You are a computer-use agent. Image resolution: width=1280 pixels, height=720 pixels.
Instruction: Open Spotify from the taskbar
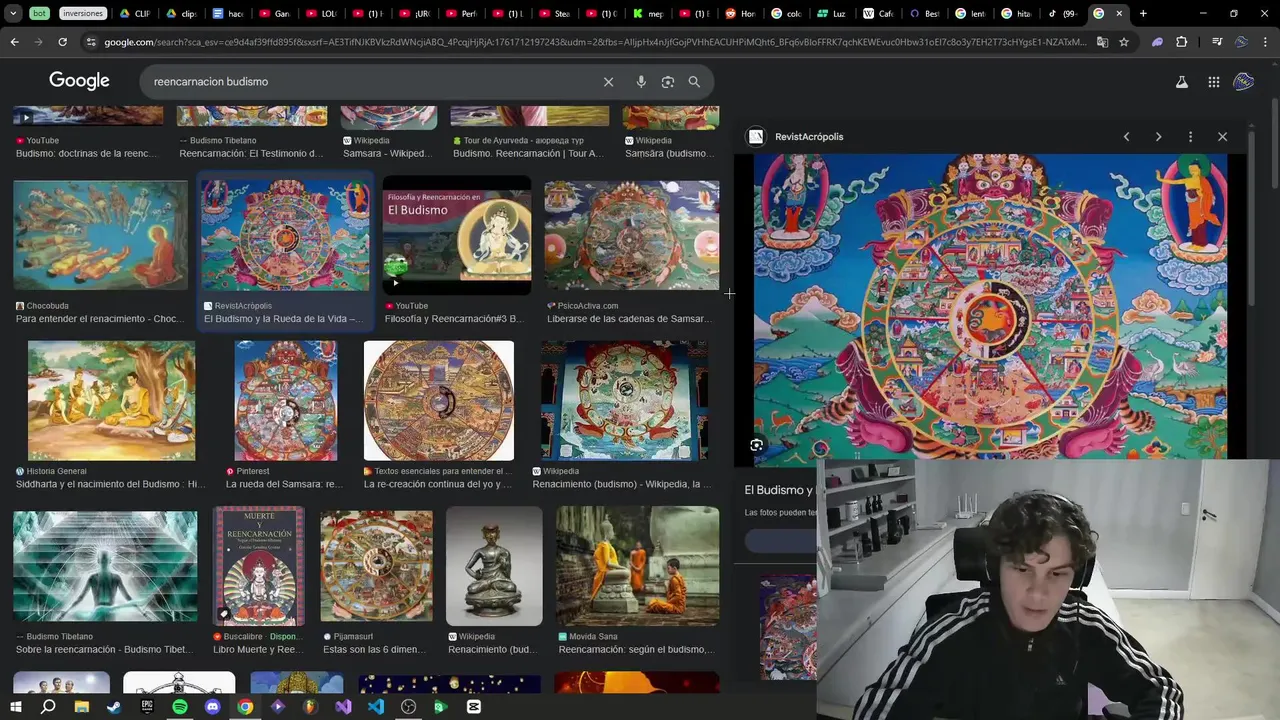(180, 707)
